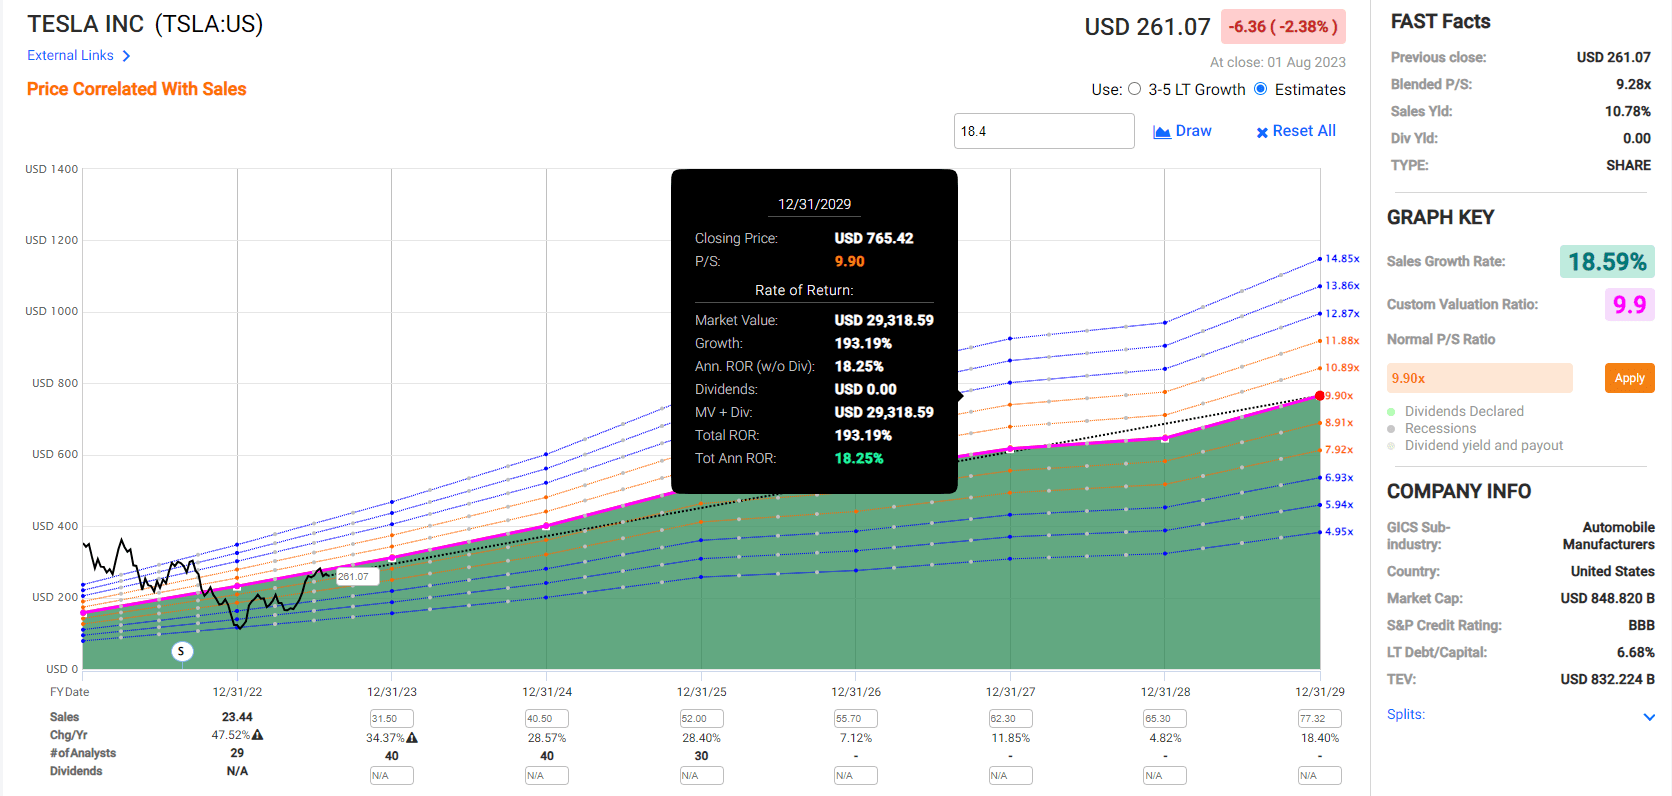
Task: Edit the 12/31/29 sales estimate 77.32
Action: pyautogui.click(x=1320, y=719)
